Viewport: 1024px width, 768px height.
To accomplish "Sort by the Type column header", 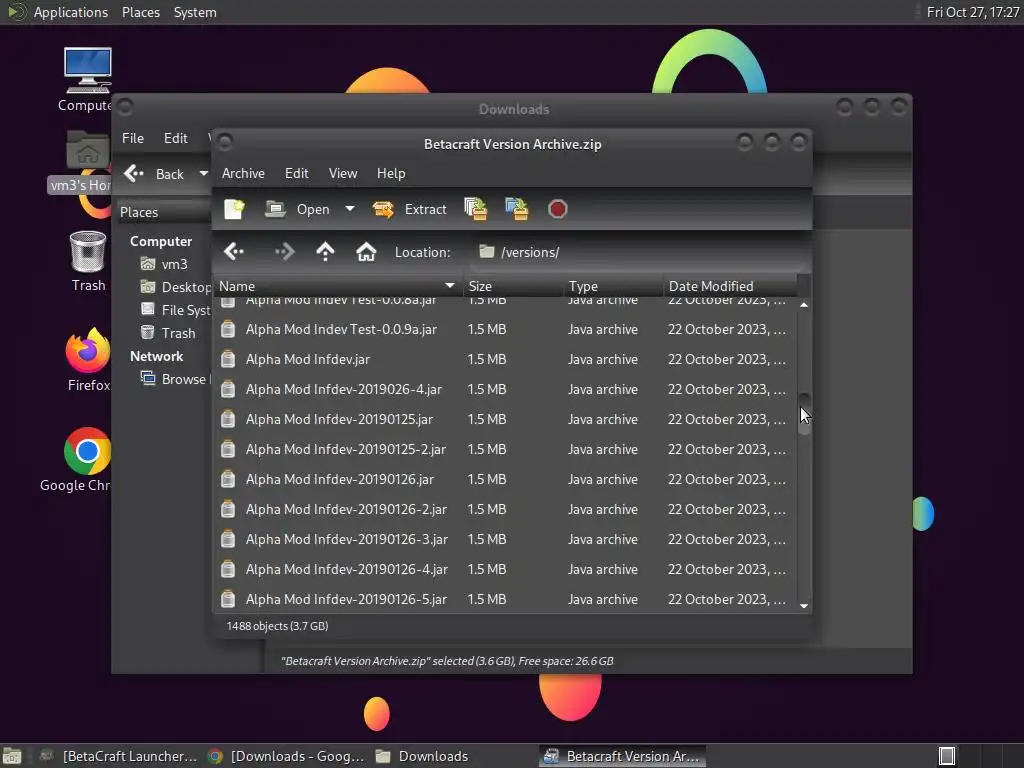I will [x=613, y=286].
